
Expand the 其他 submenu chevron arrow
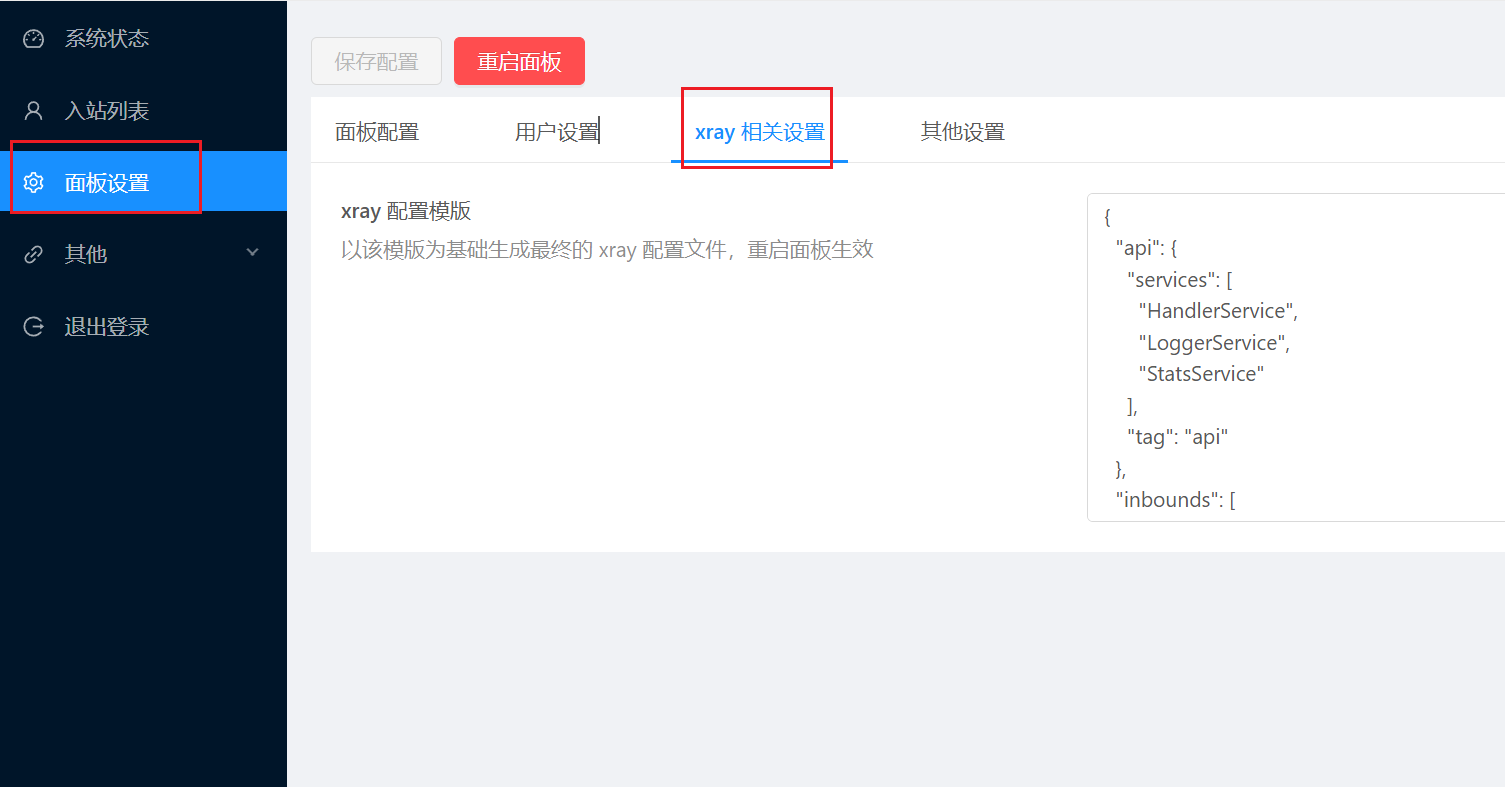252,253
